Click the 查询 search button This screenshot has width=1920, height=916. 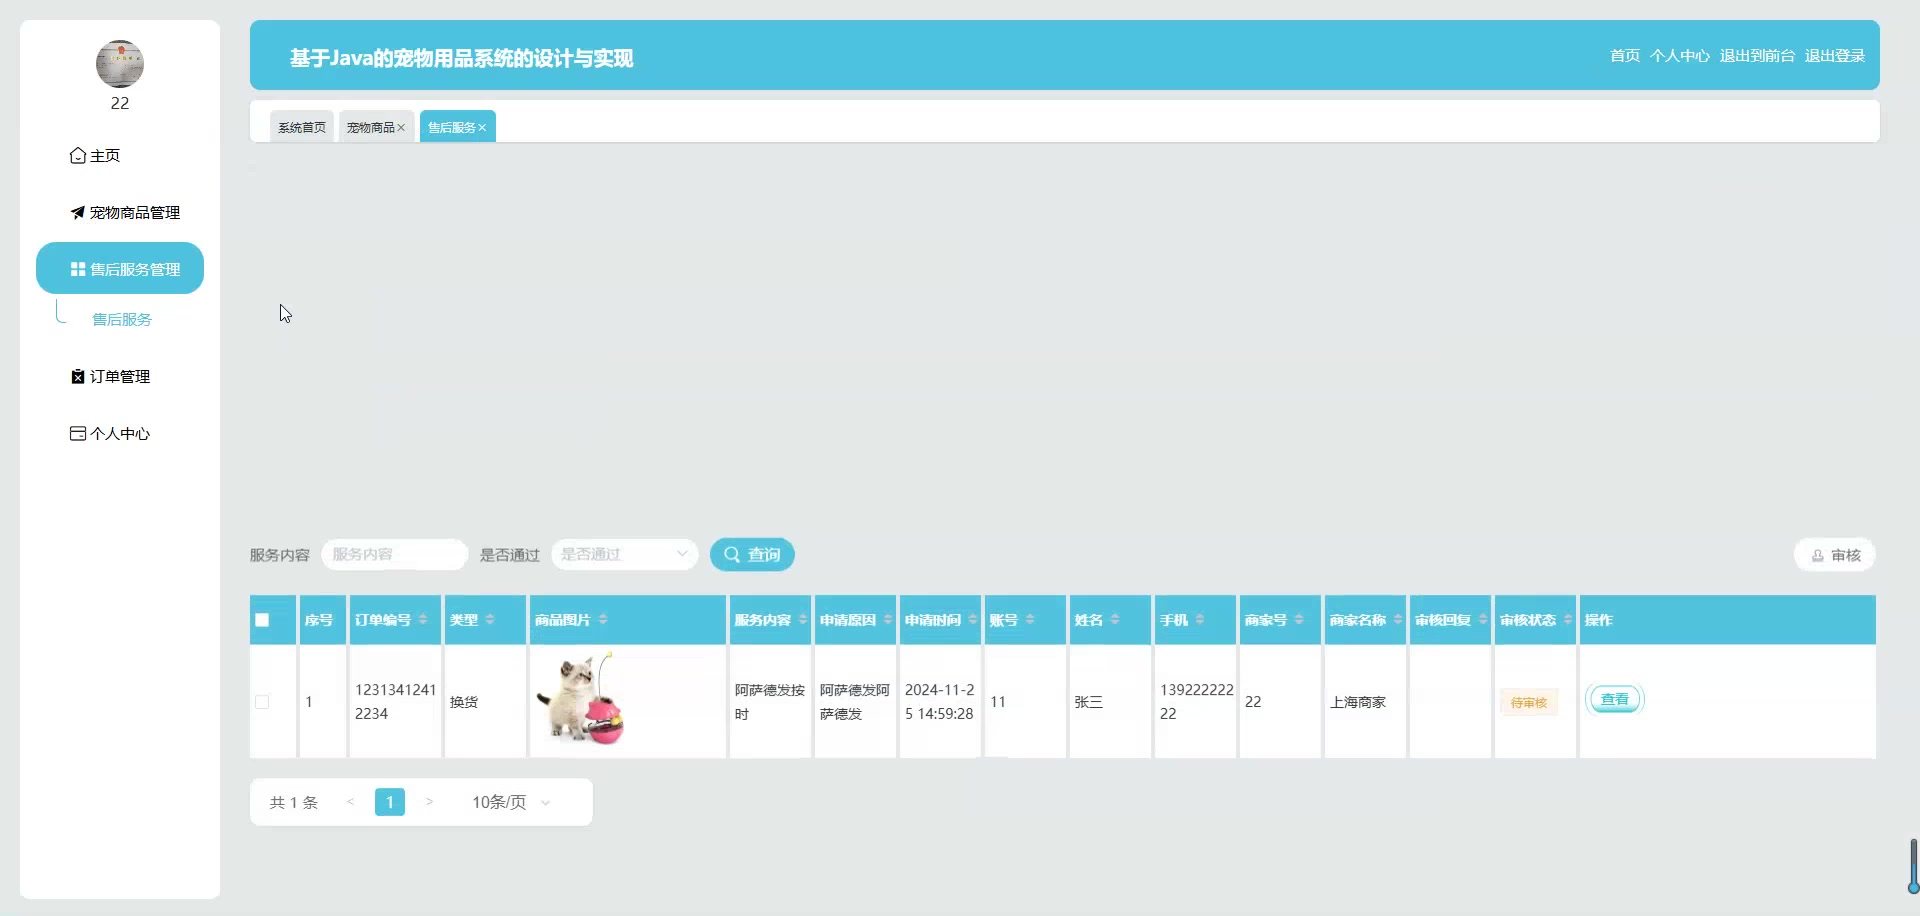tap(752, 555)
